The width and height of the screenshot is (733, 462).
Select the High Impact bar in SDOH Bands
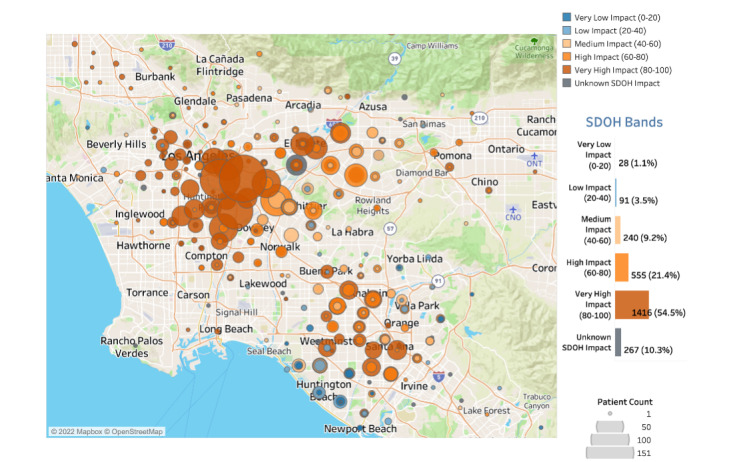click(x=621, y=267)
